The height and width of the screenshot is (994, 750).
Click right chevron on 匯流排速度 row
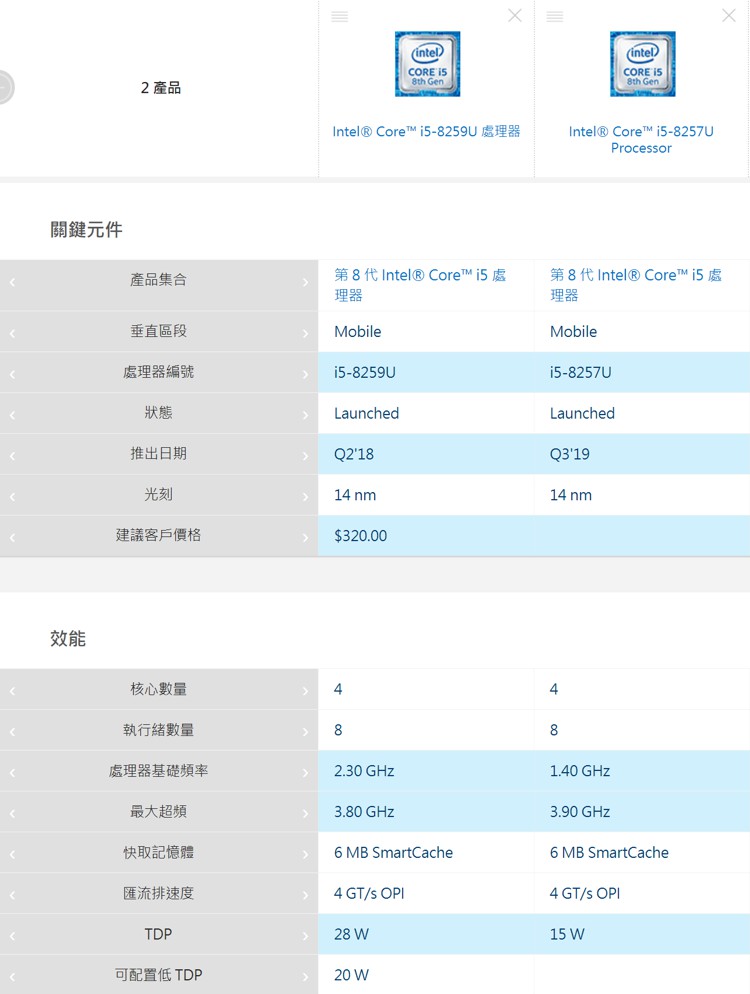[306, 896]
